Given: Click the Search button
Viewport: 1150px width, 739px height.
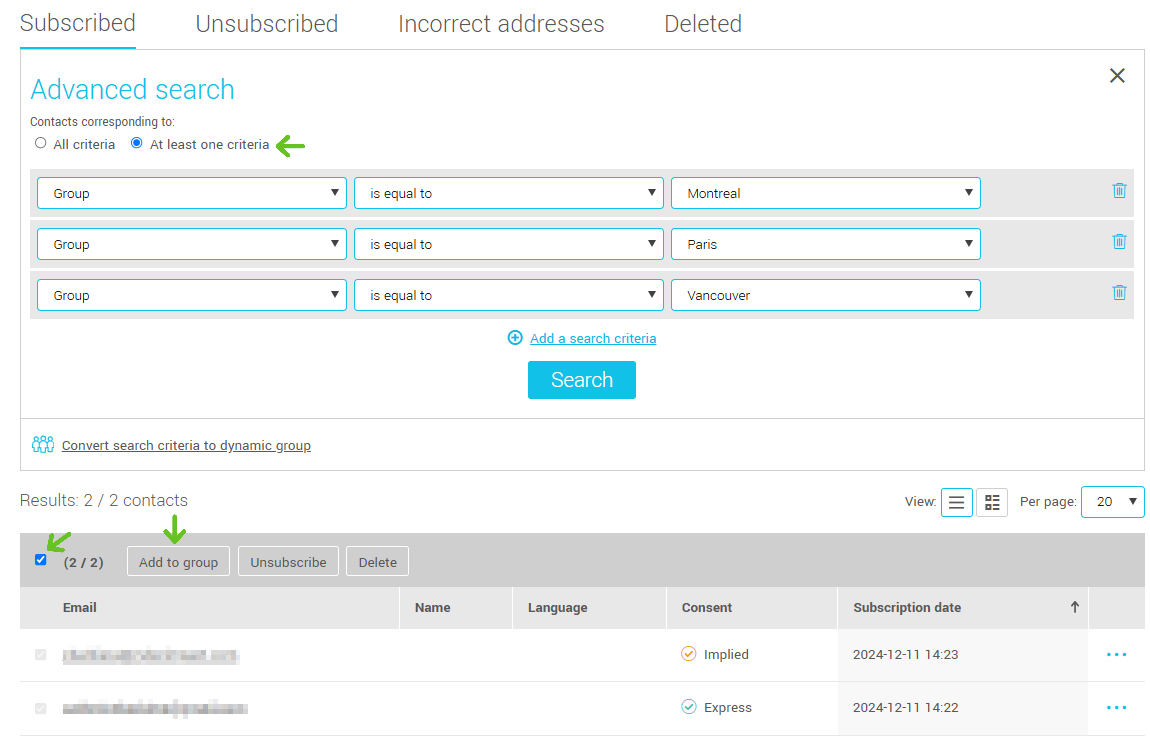Looking at the screenshot, I should (x=582, y=380).
